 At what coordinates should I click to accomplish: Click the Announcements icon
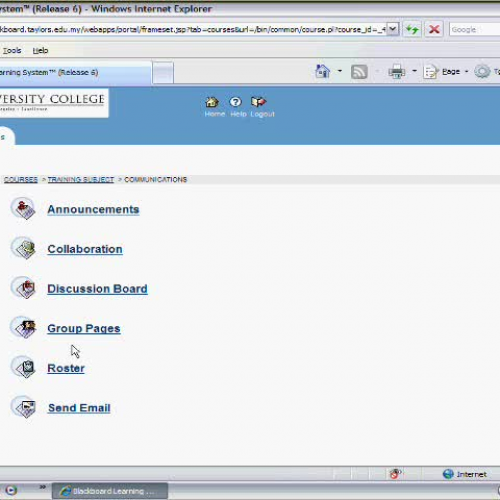tap(23, 209)
